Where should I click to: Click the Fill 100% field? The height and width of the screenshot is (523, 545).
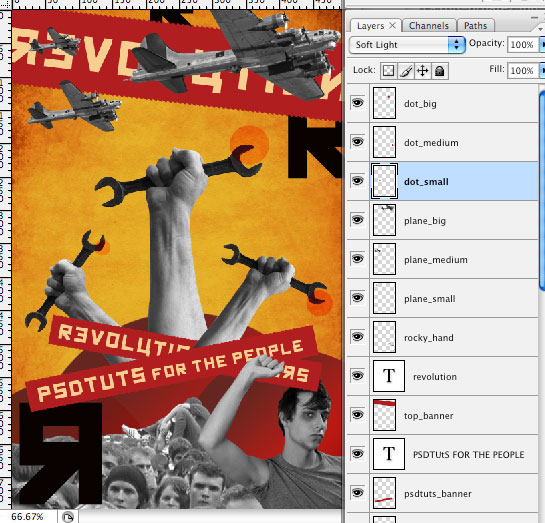tap(522, 71)
